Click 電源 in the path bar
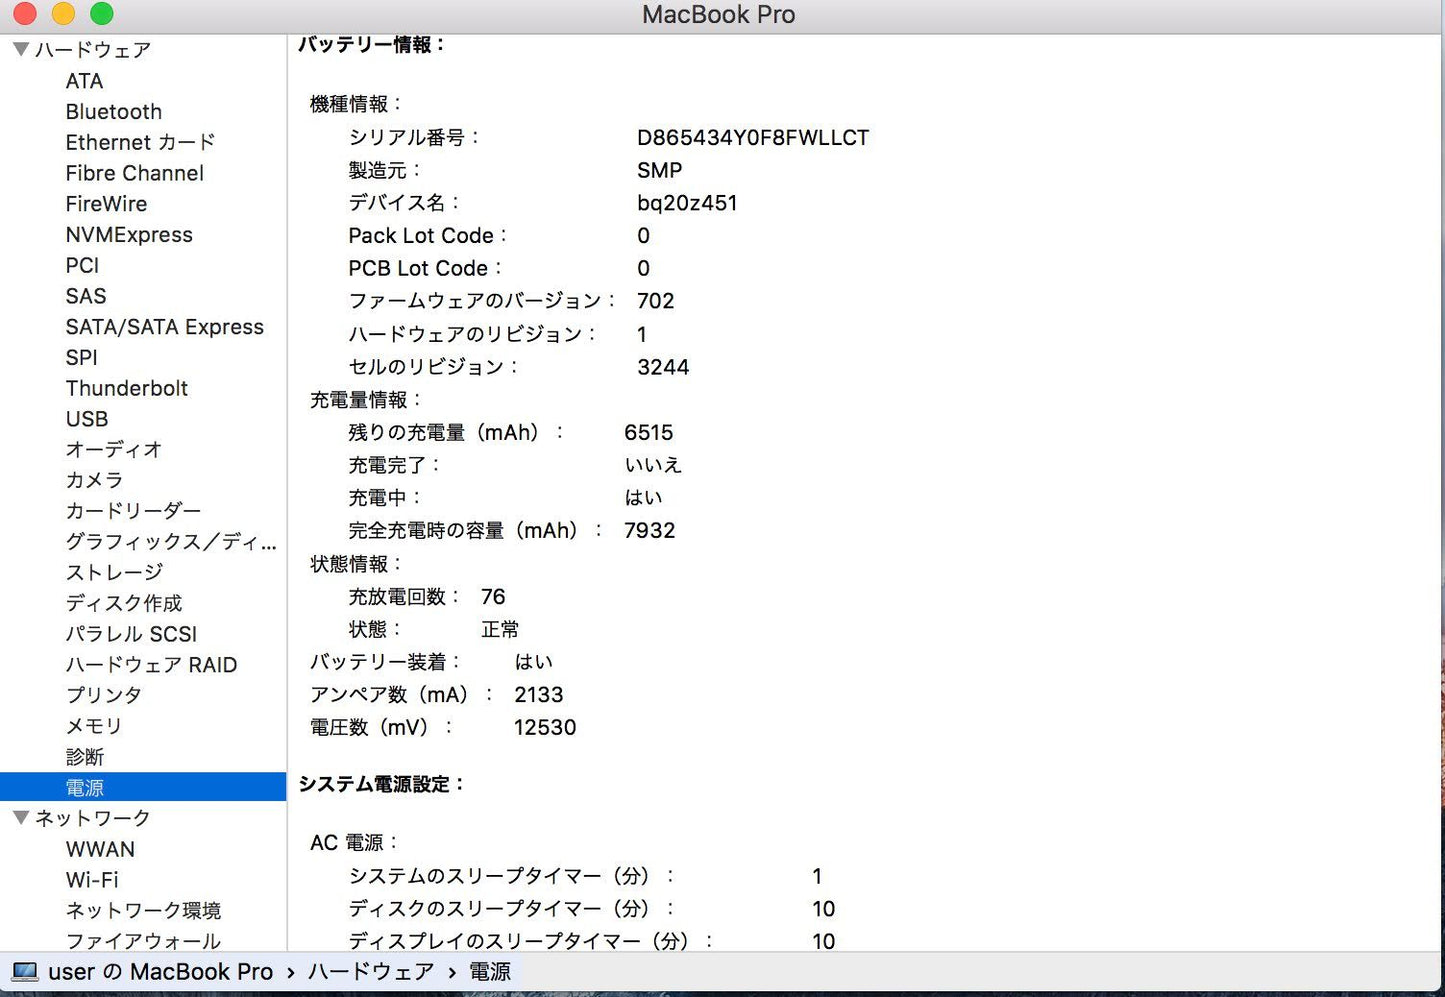The height and width of the screenshot is (997, 1445). [490, 972]
